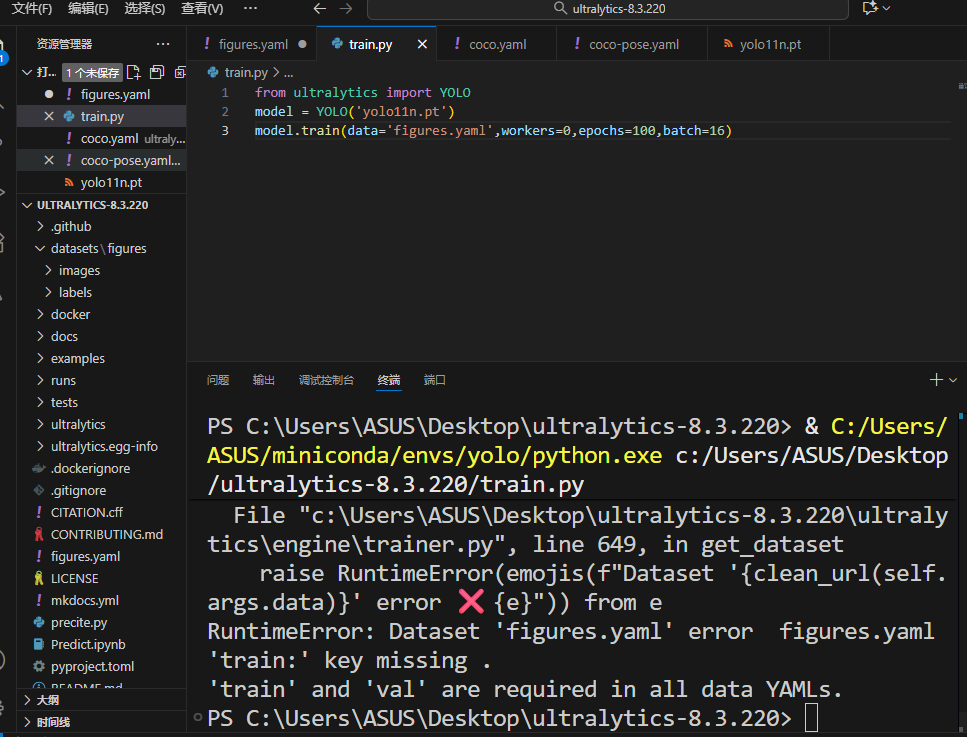Expand the images folder
The image size is (967, 737).
coord(79,271)
